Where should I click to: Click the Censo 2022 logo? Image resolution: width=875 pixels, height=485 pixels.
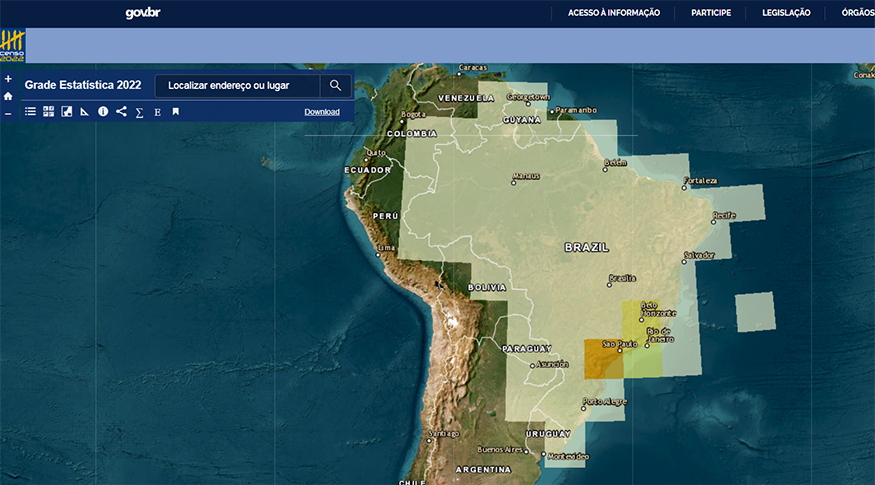click(12, 46)
